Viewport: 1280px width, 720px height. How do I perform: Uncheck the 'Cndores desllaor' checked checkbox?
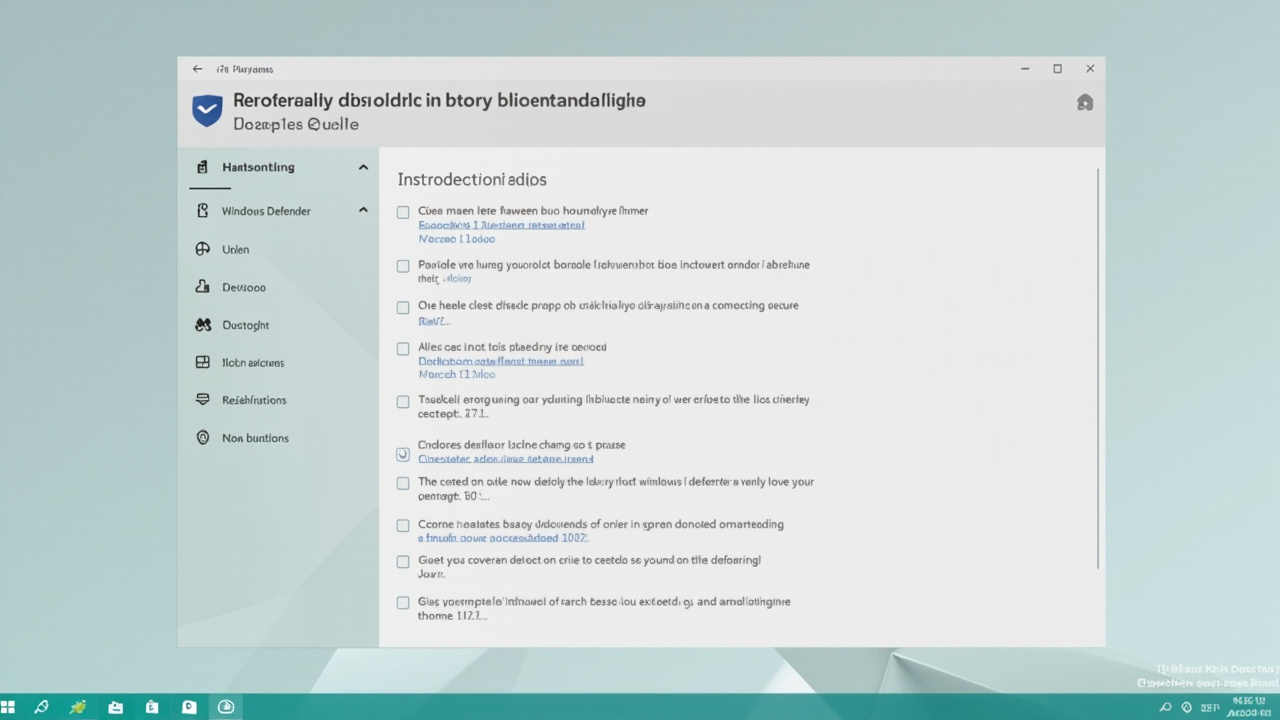point(403,454)
